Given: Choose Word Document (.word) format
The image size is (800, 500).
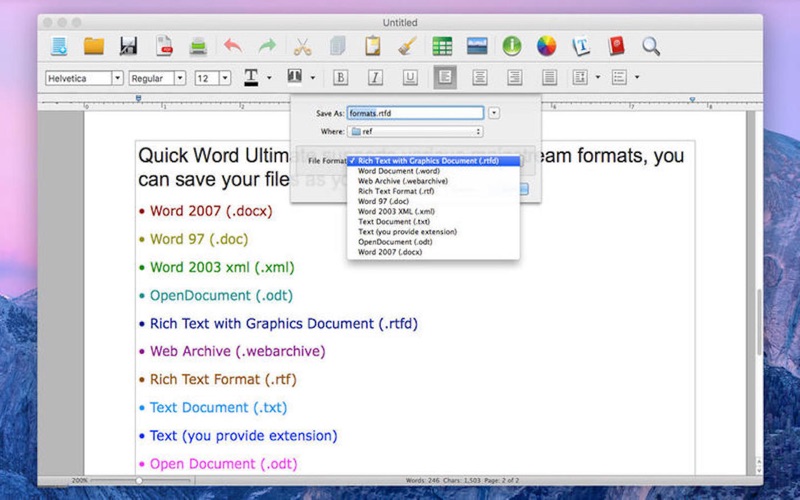Looking at the screenshot, I should tap(434, 171).
